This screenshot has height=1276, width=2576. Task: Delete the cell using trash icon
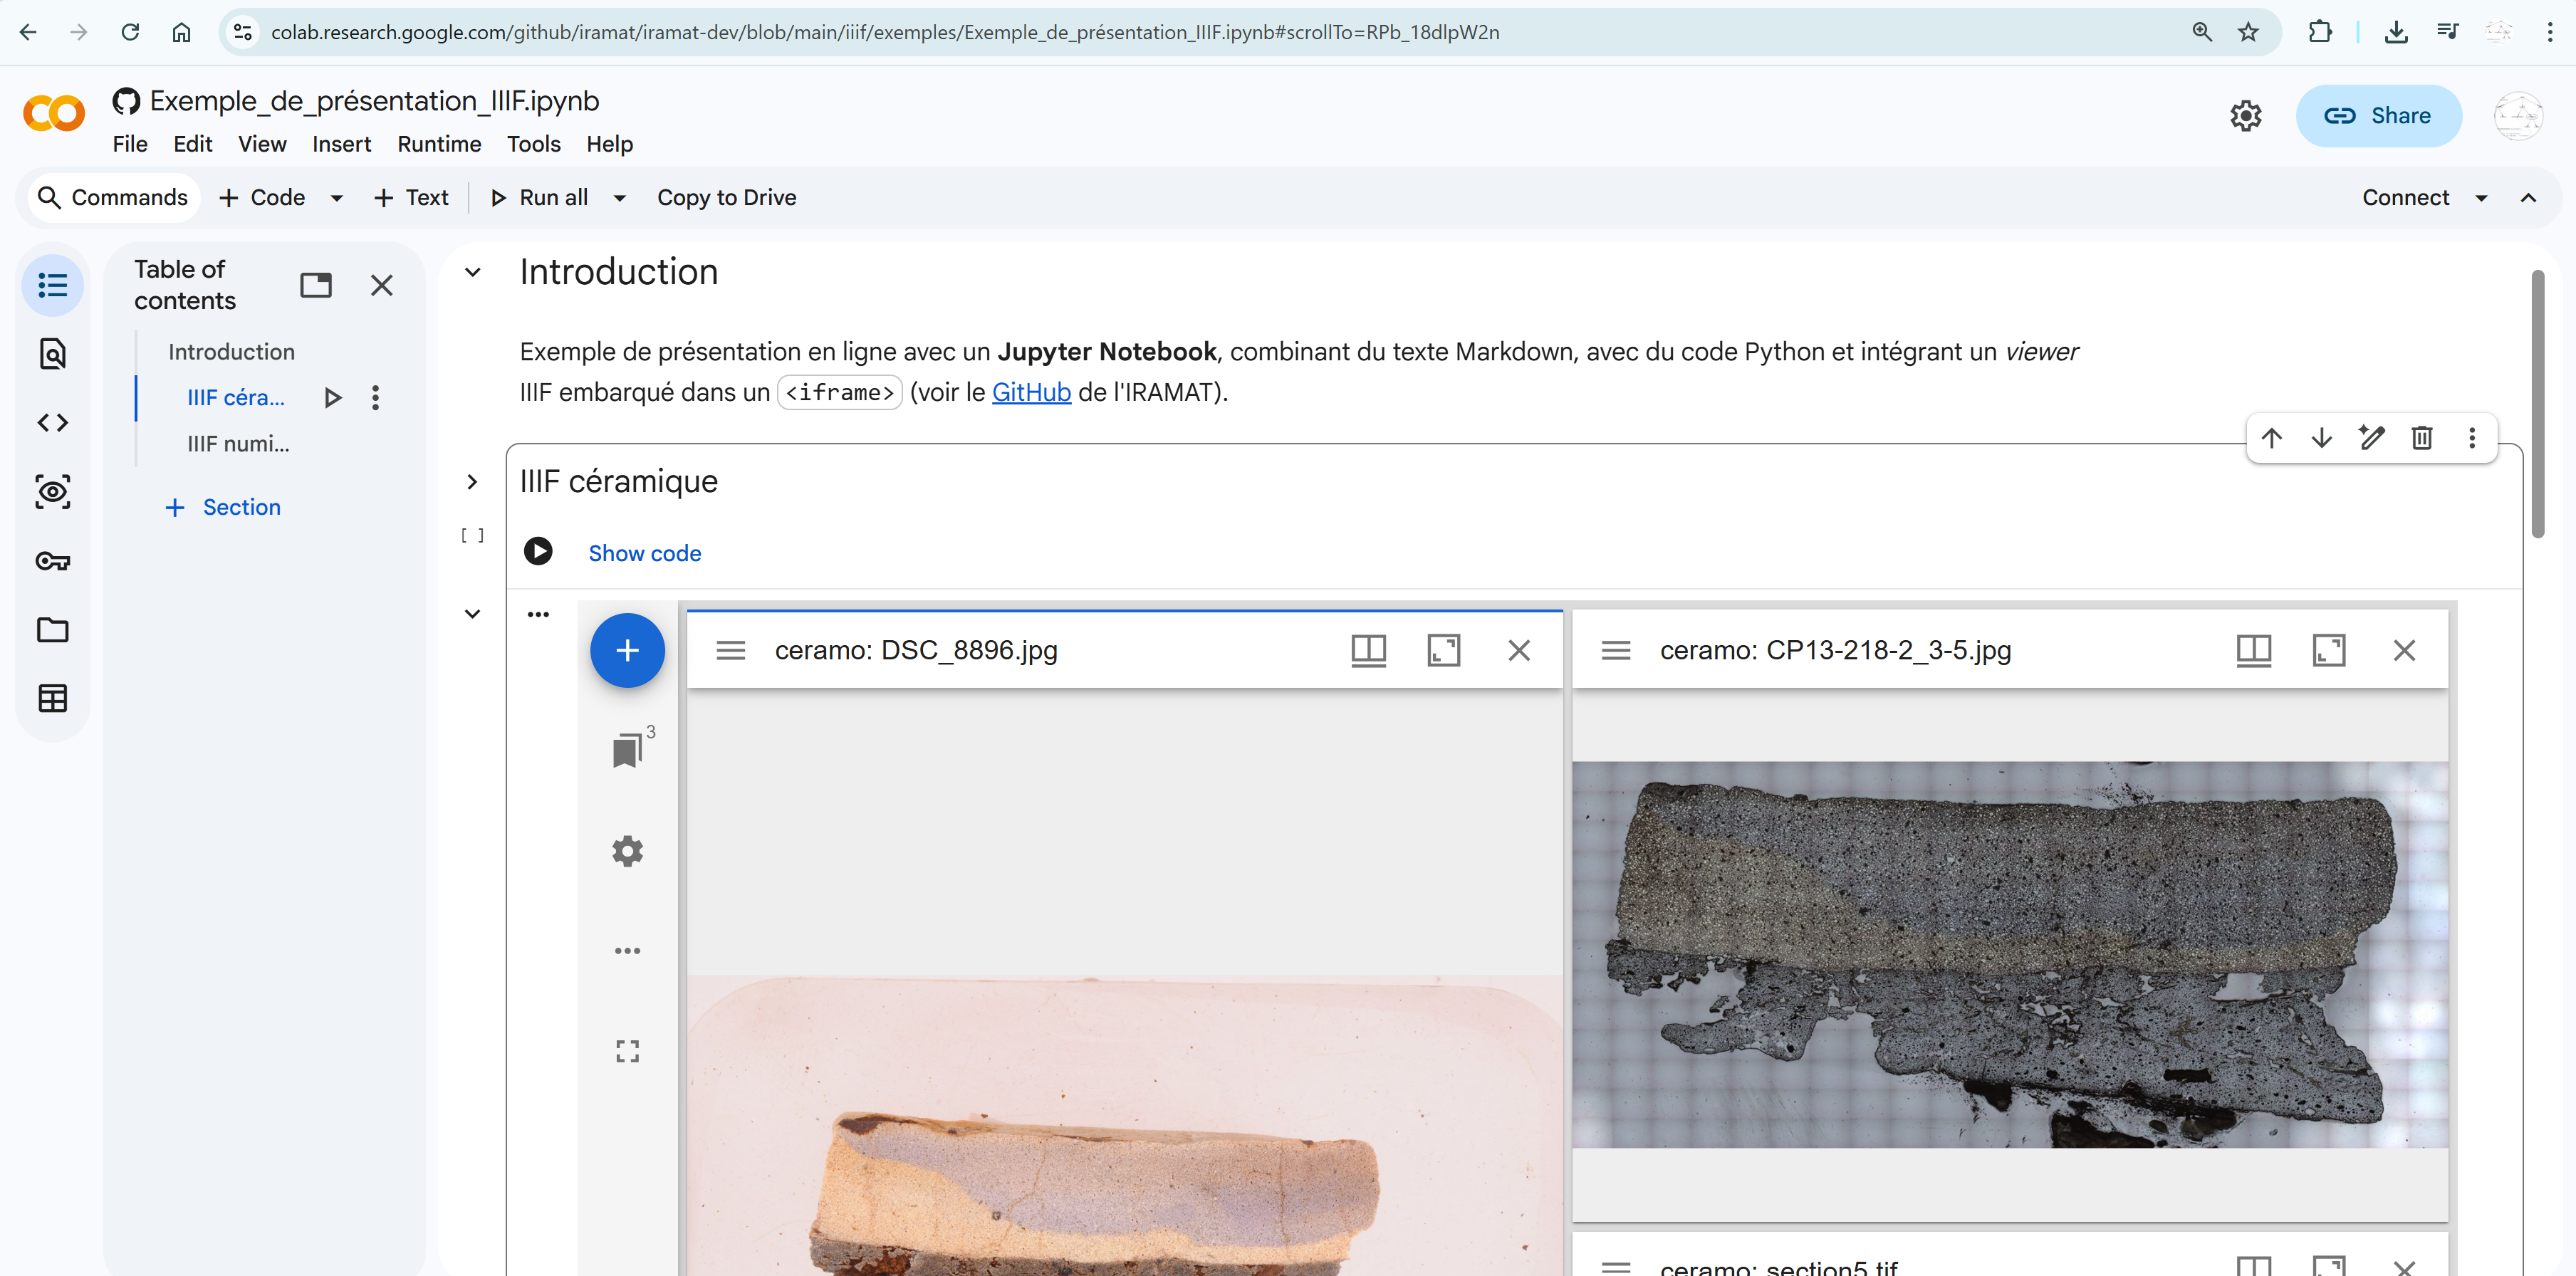pos(2421,438)
